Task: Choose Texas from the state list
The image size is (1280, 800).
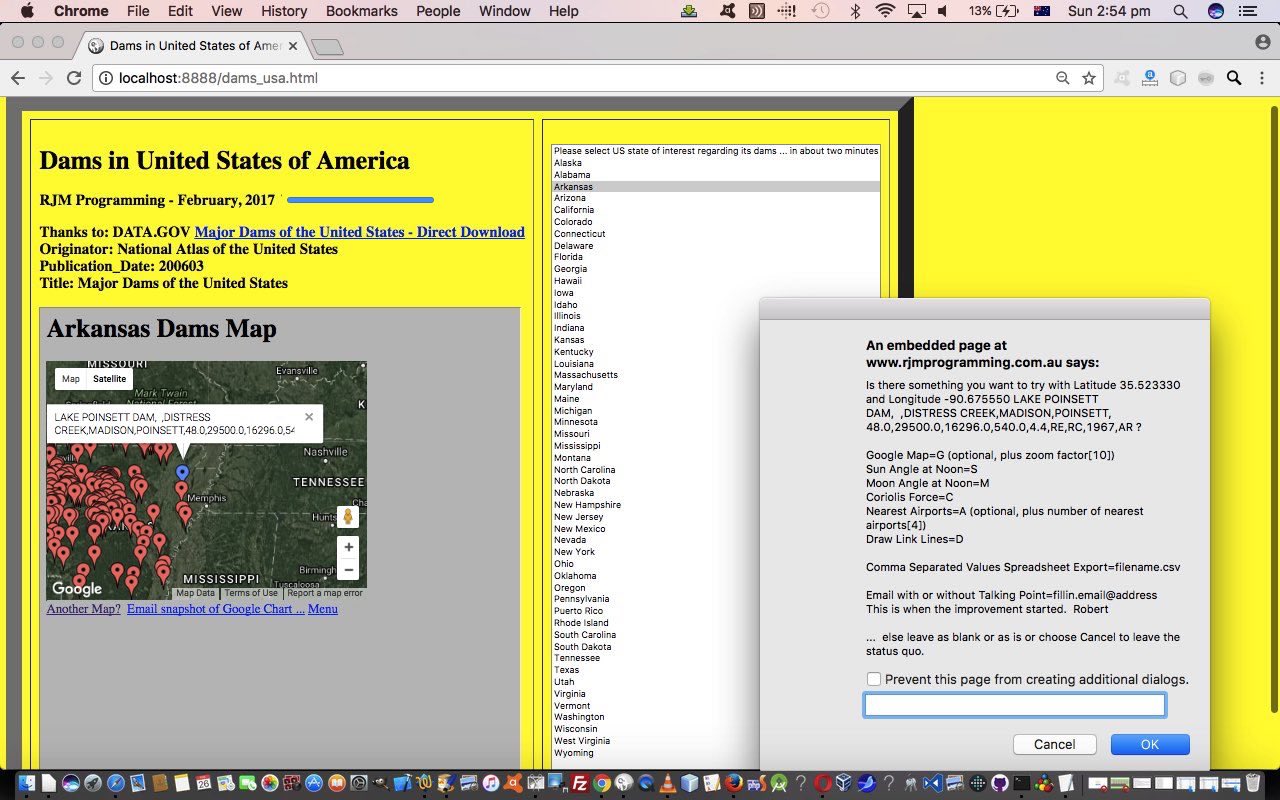Action: [716, 670]
